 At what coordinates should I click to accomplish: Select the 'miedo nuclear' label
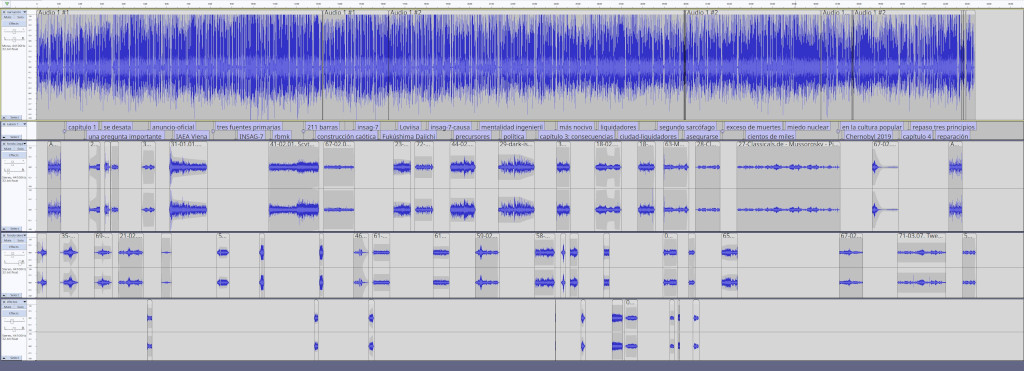pyautogui.click(x=808, y=127)
